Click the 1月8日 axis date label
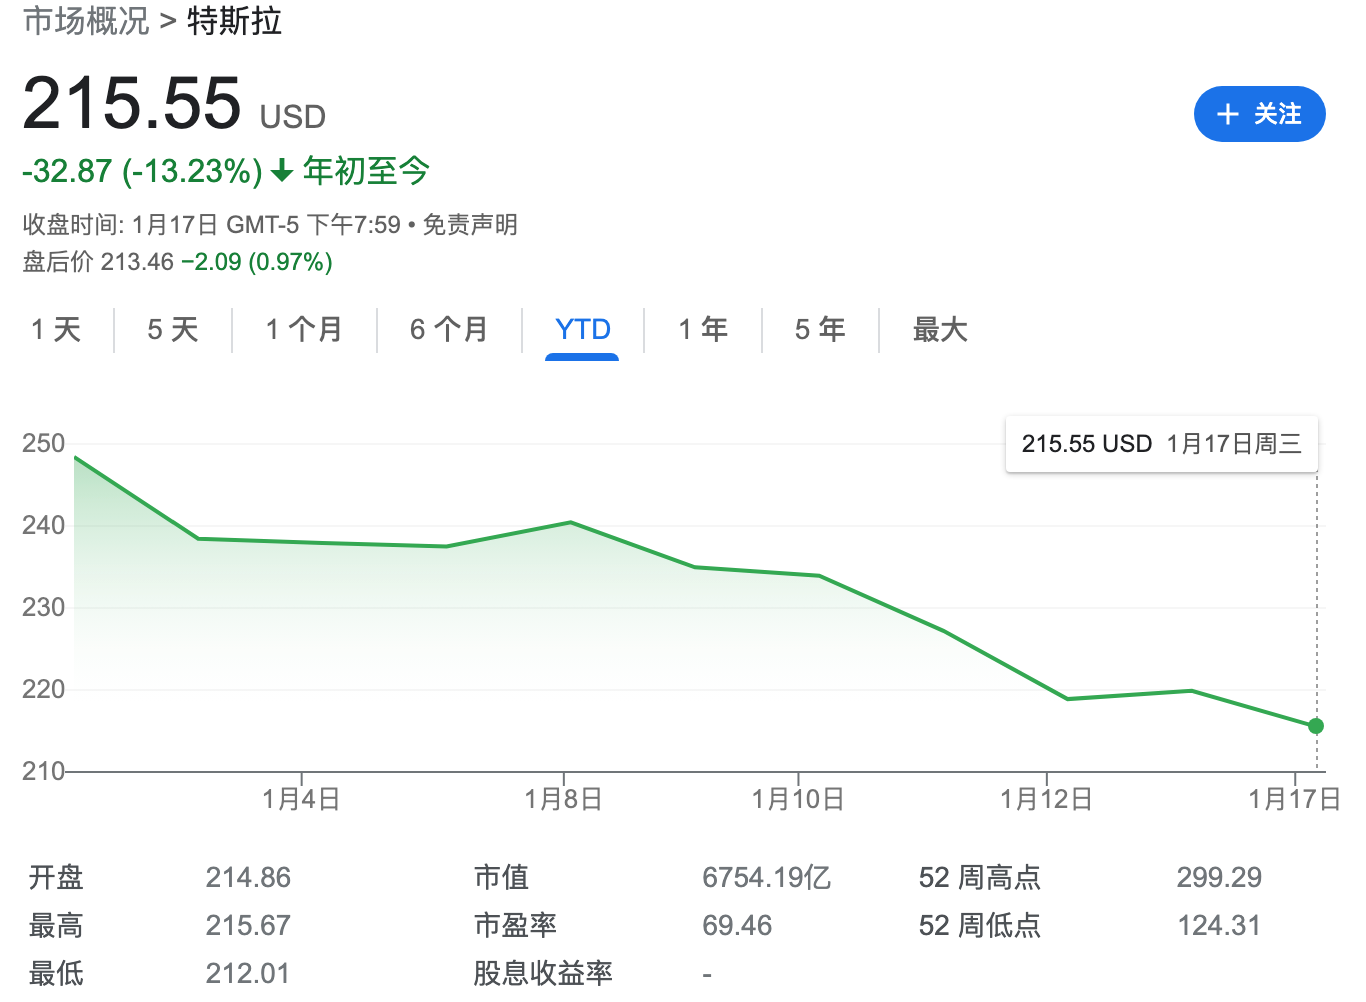The width and height of the screenshot is (1366, 1002). (563, 799)
